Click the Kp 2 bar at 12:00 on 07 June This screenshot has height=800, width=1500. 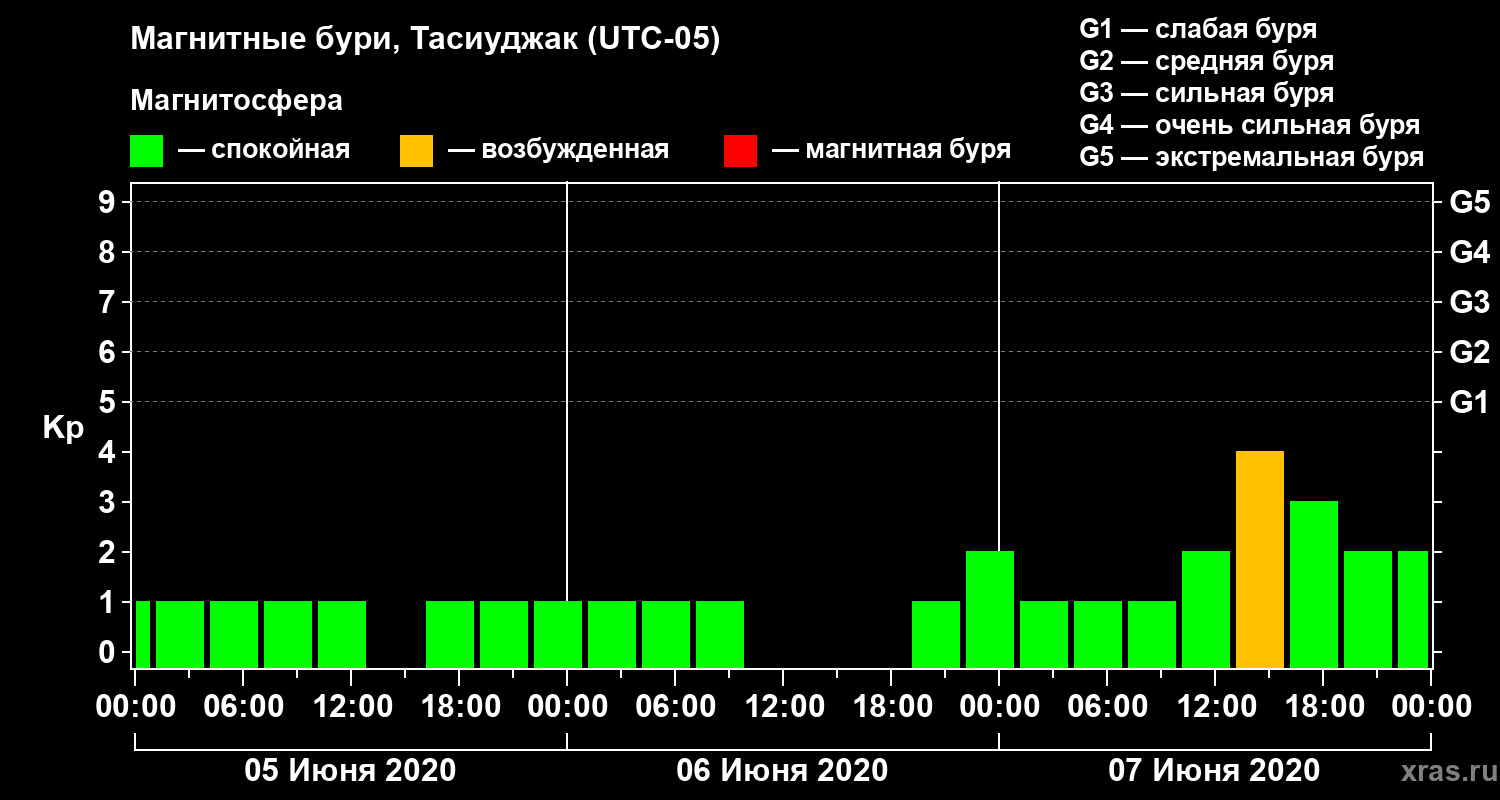1206,610
